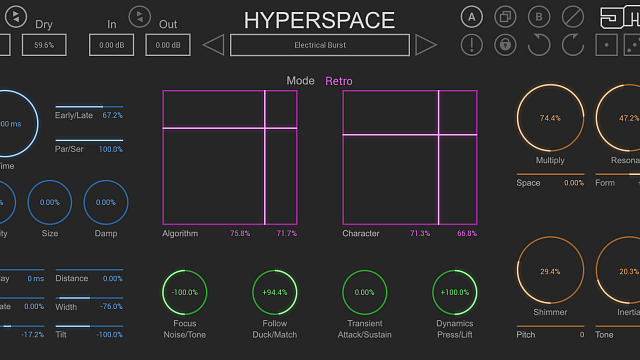Click the Size knob
640x360 pixels.
[x=50, y=202]
